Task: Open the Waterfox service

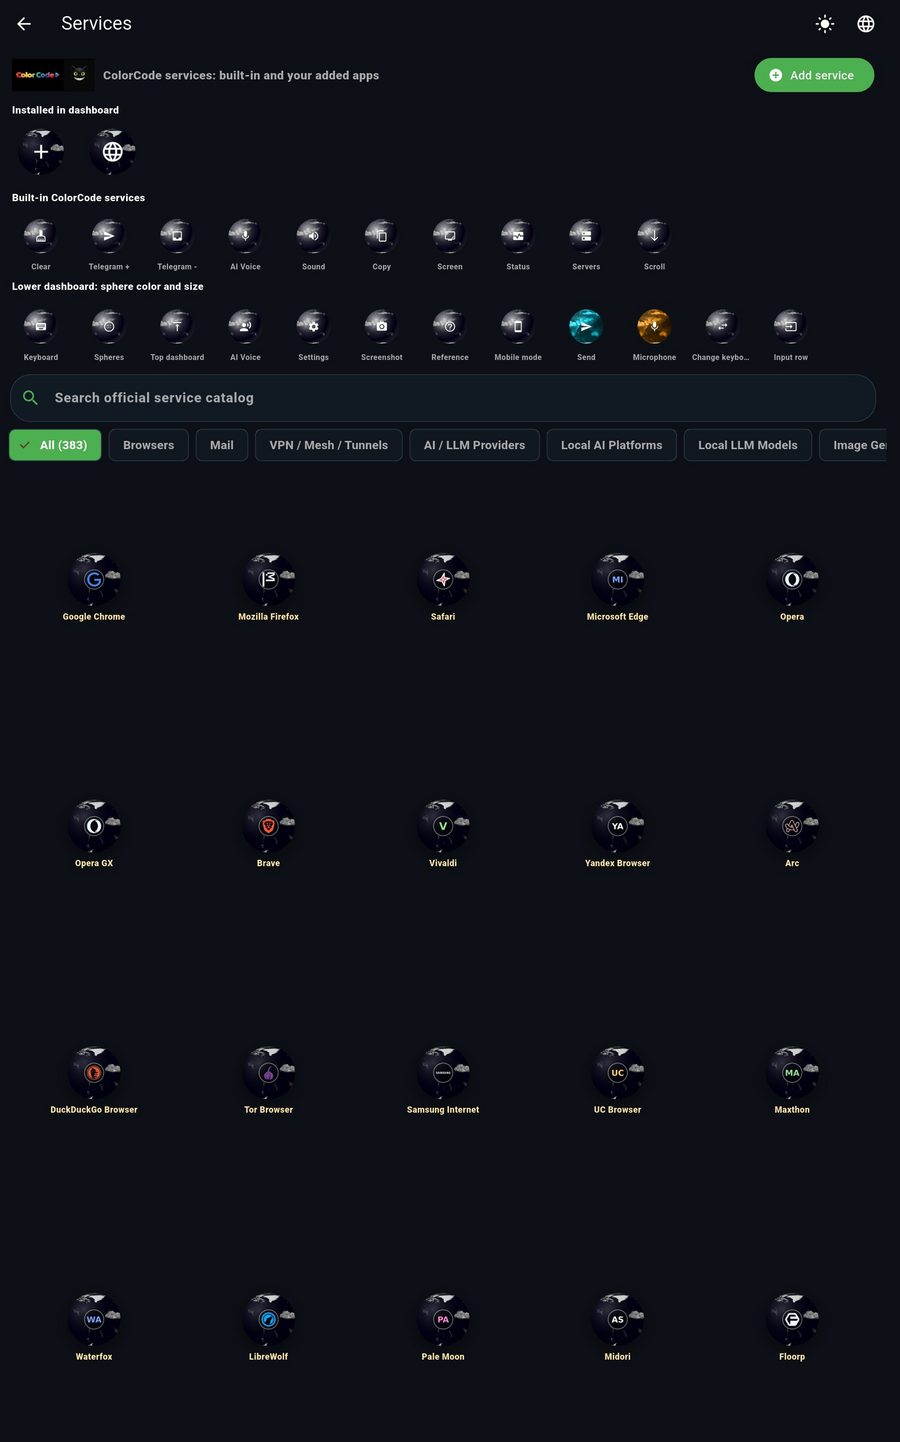Action: coord(94,1320)
